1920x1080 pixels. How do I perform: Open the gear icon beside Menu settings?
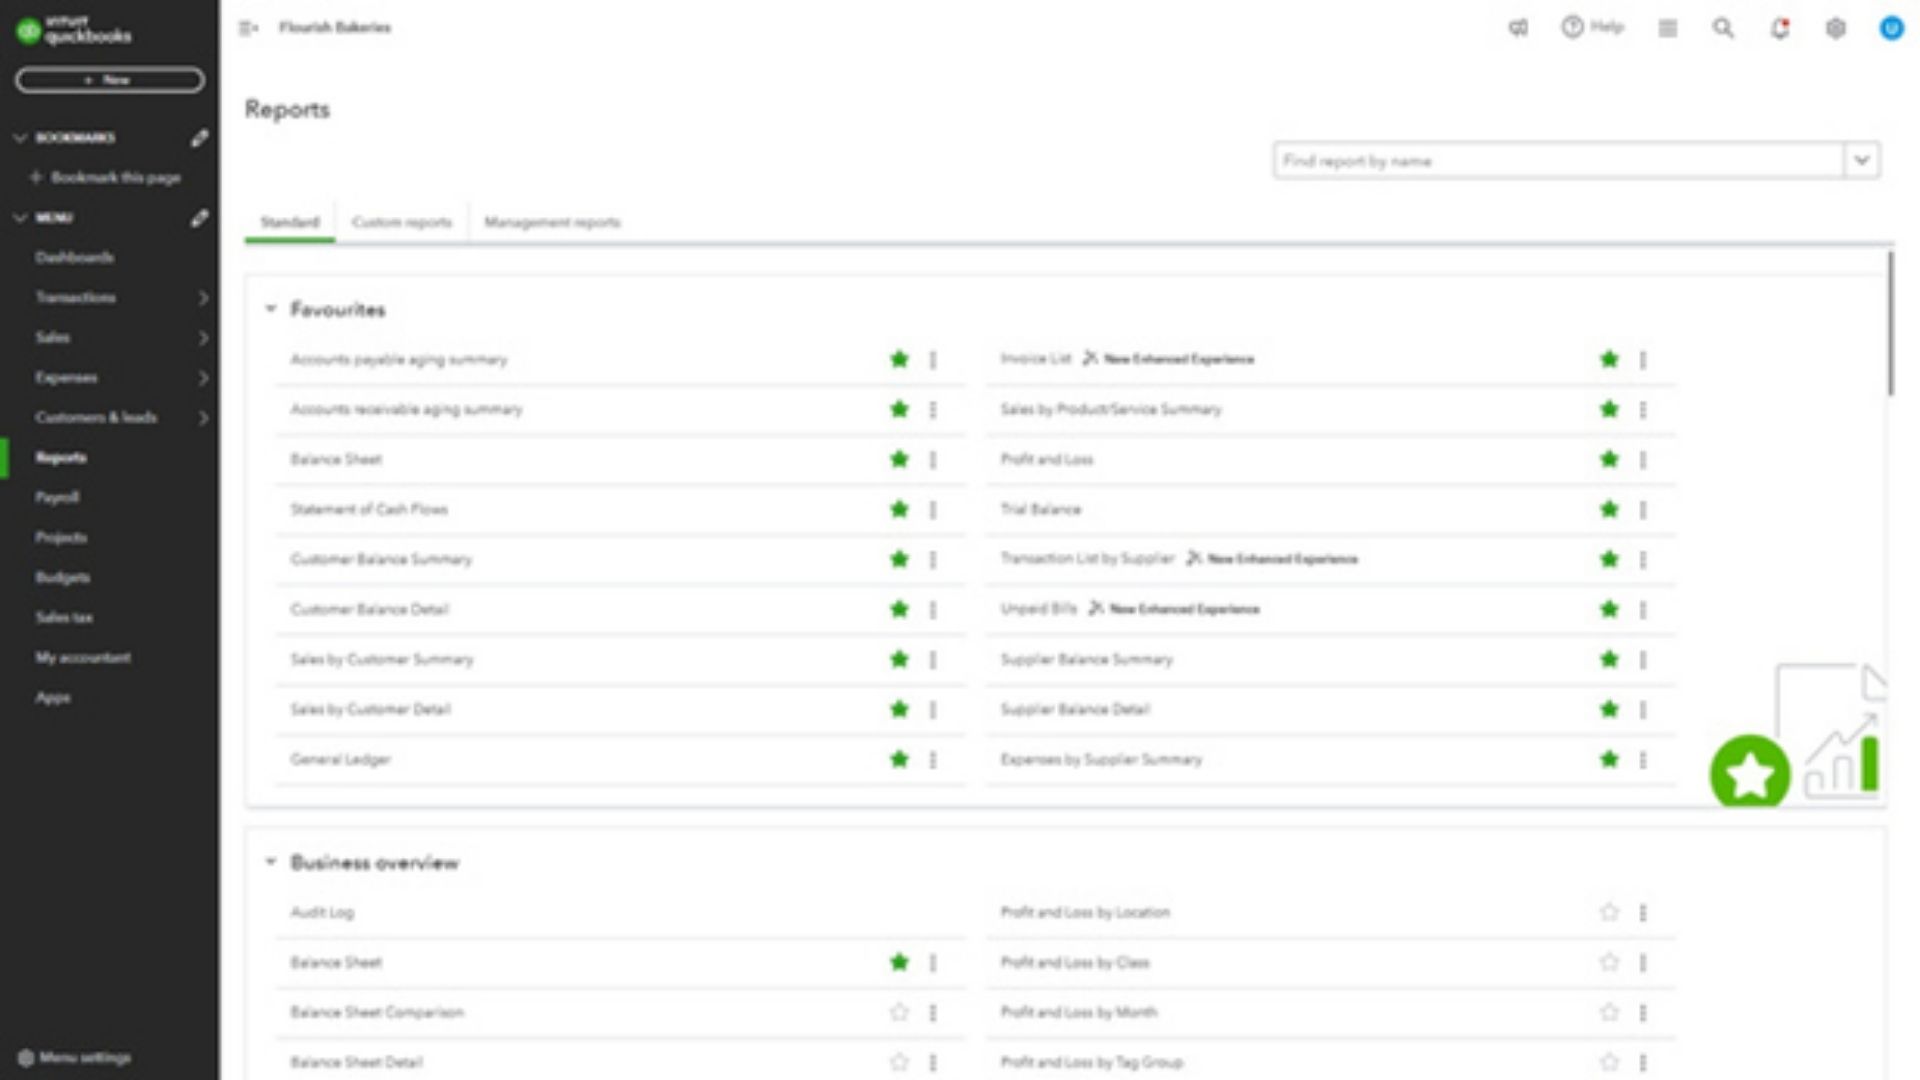click(26, 1058)
